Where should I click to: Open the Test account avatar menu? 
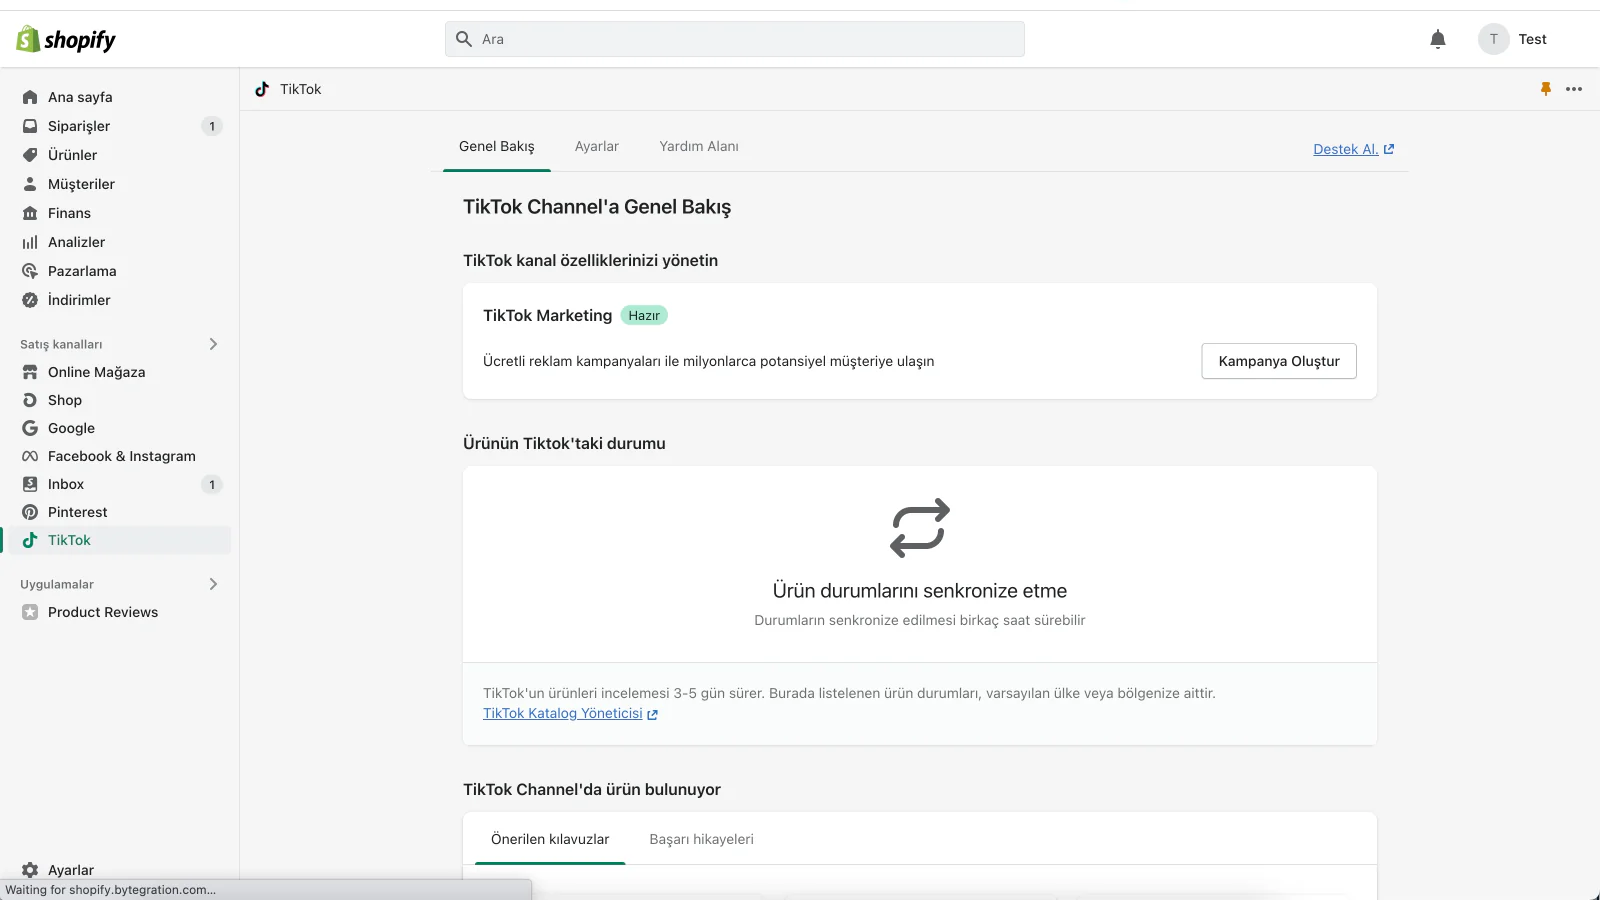1494,39
